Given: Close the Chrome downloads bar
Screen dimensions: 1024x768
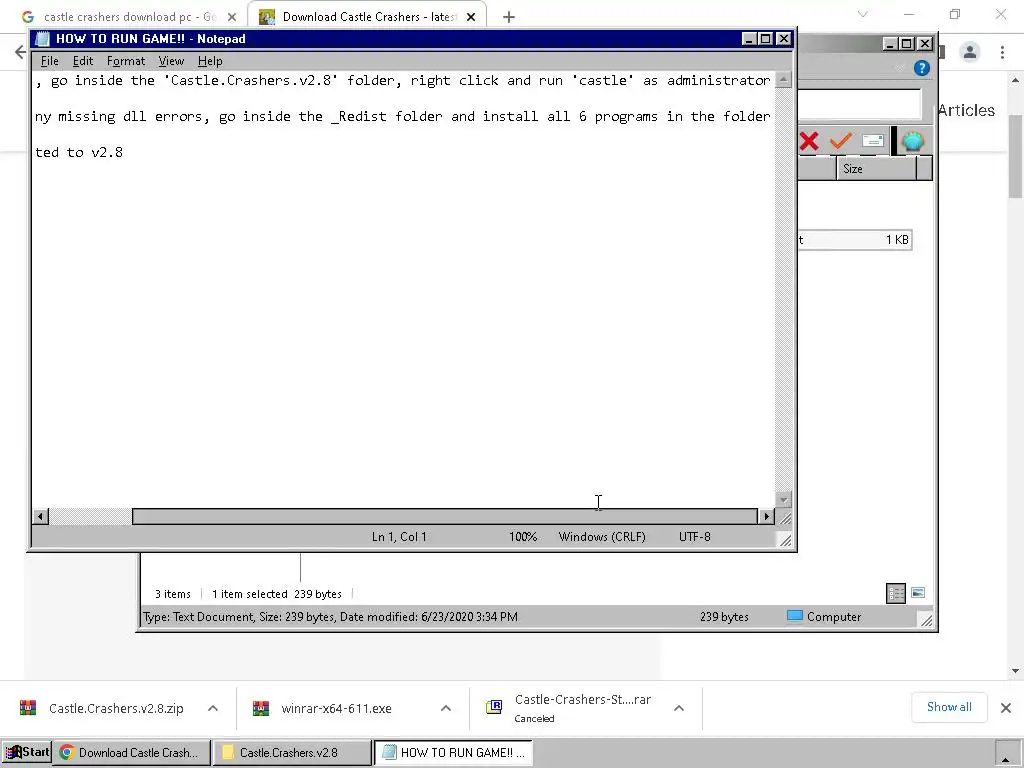Looking at the screenshot, I should coord(1006,708).
